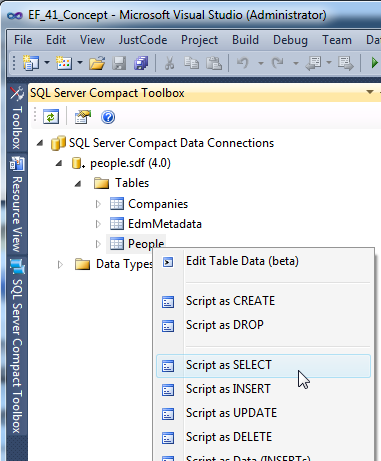Expand the Data Types folder node
Viewport: 381px width, 461px height.
pyautogui.click(x=60, y=265)
